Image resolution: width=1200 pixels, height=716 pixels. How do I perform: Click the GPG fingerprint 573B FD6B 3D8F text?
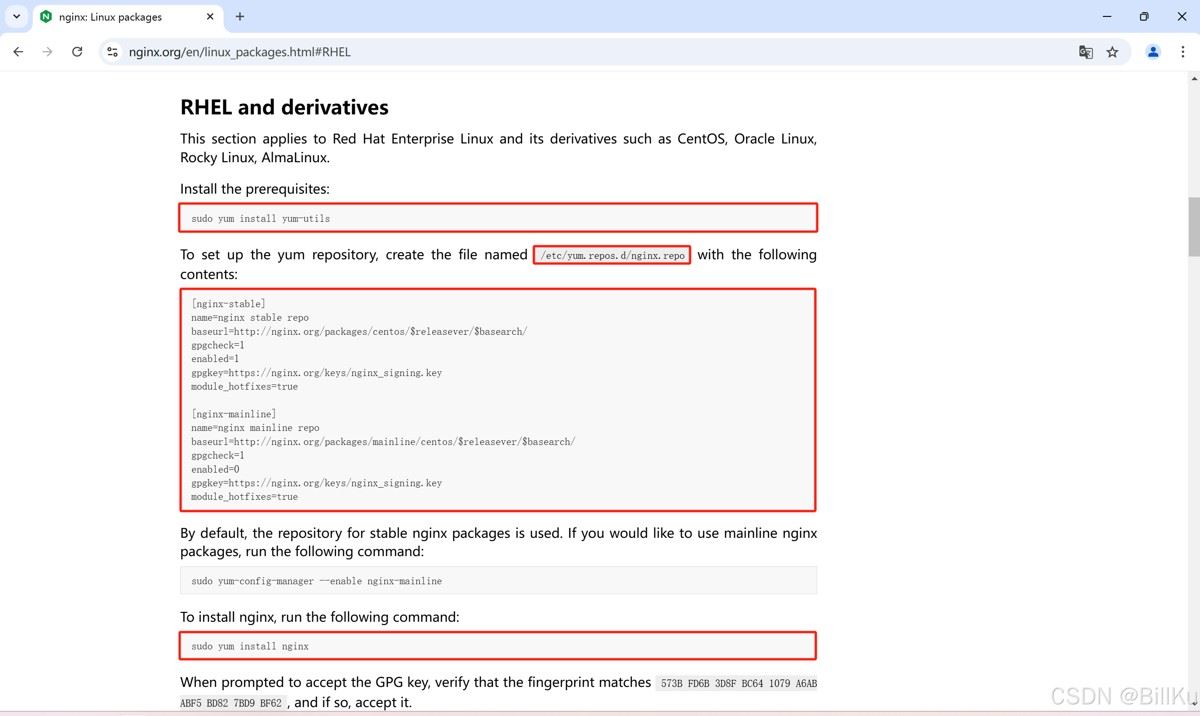click(739, 683)
